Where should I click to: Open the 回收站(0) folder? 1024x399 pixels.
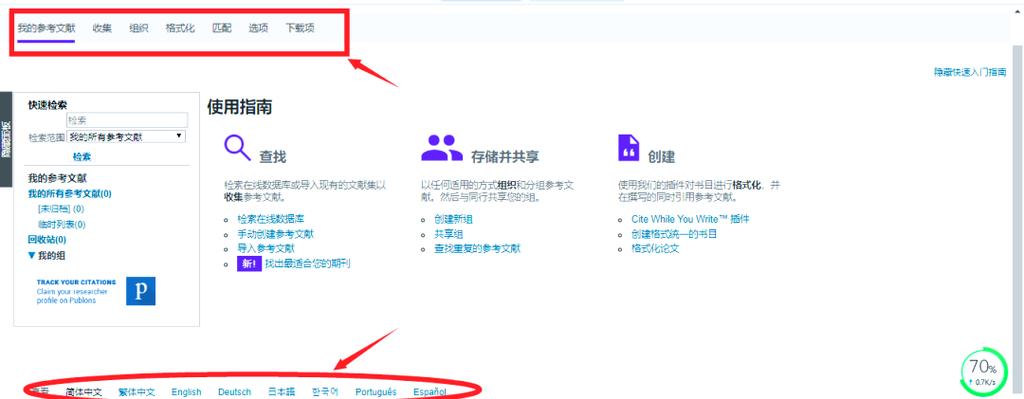pos(47,240)
